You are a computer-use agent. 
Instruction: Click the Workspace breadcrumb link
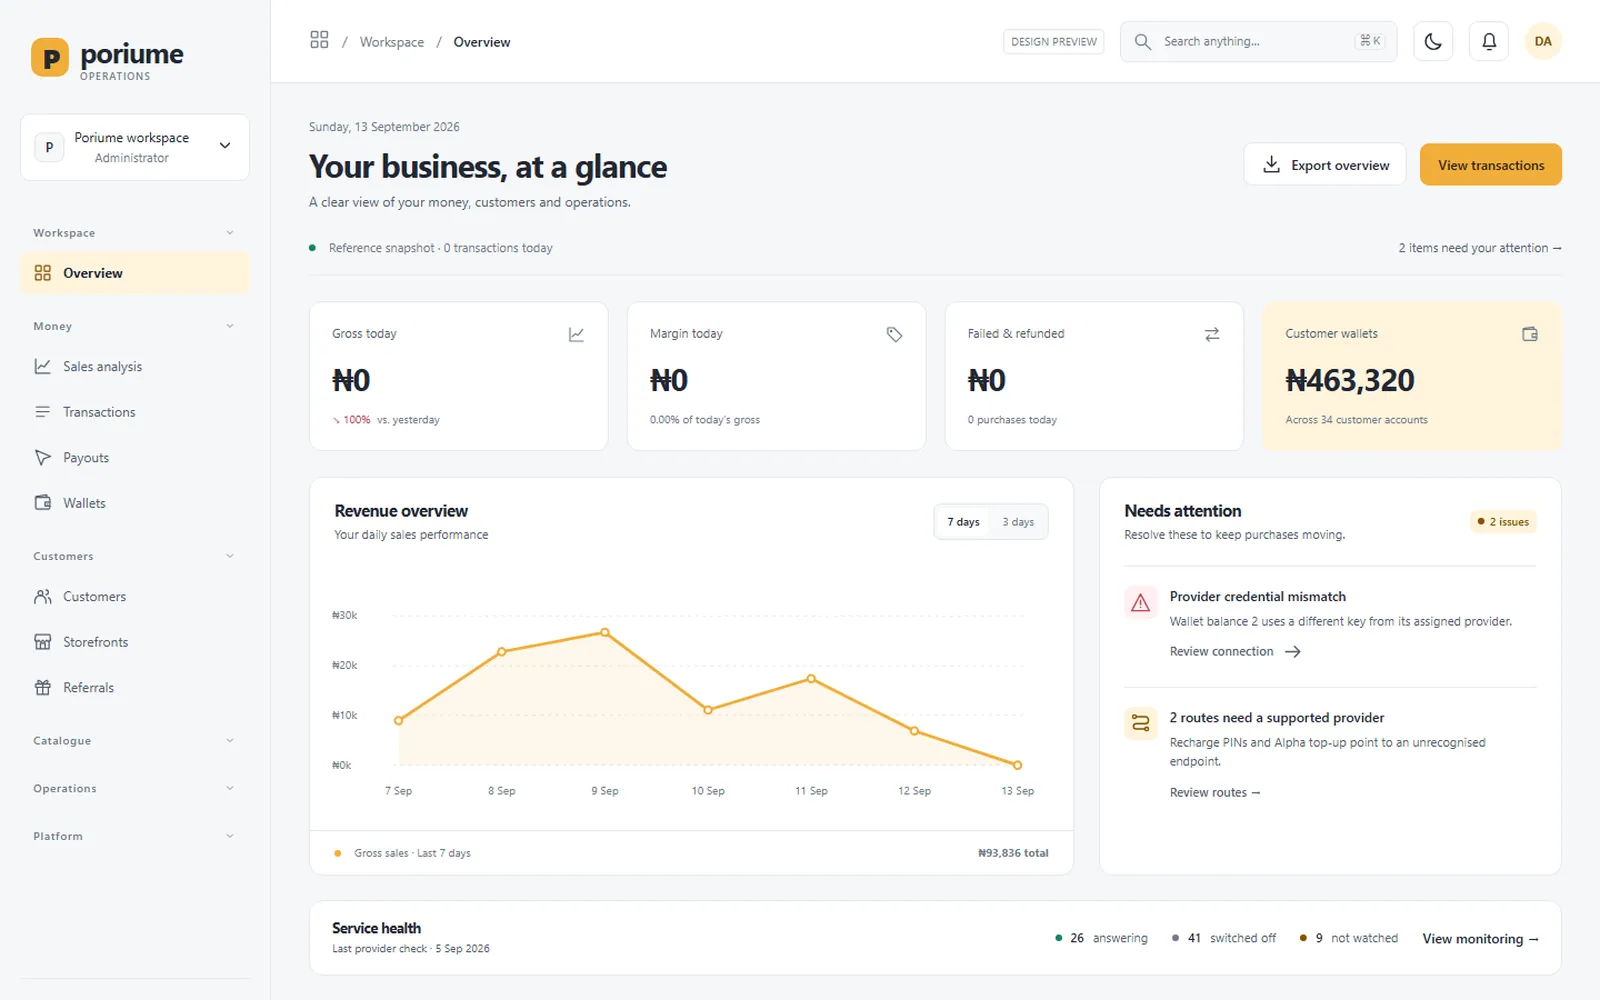pyautogui.click(x=392, y=42)
